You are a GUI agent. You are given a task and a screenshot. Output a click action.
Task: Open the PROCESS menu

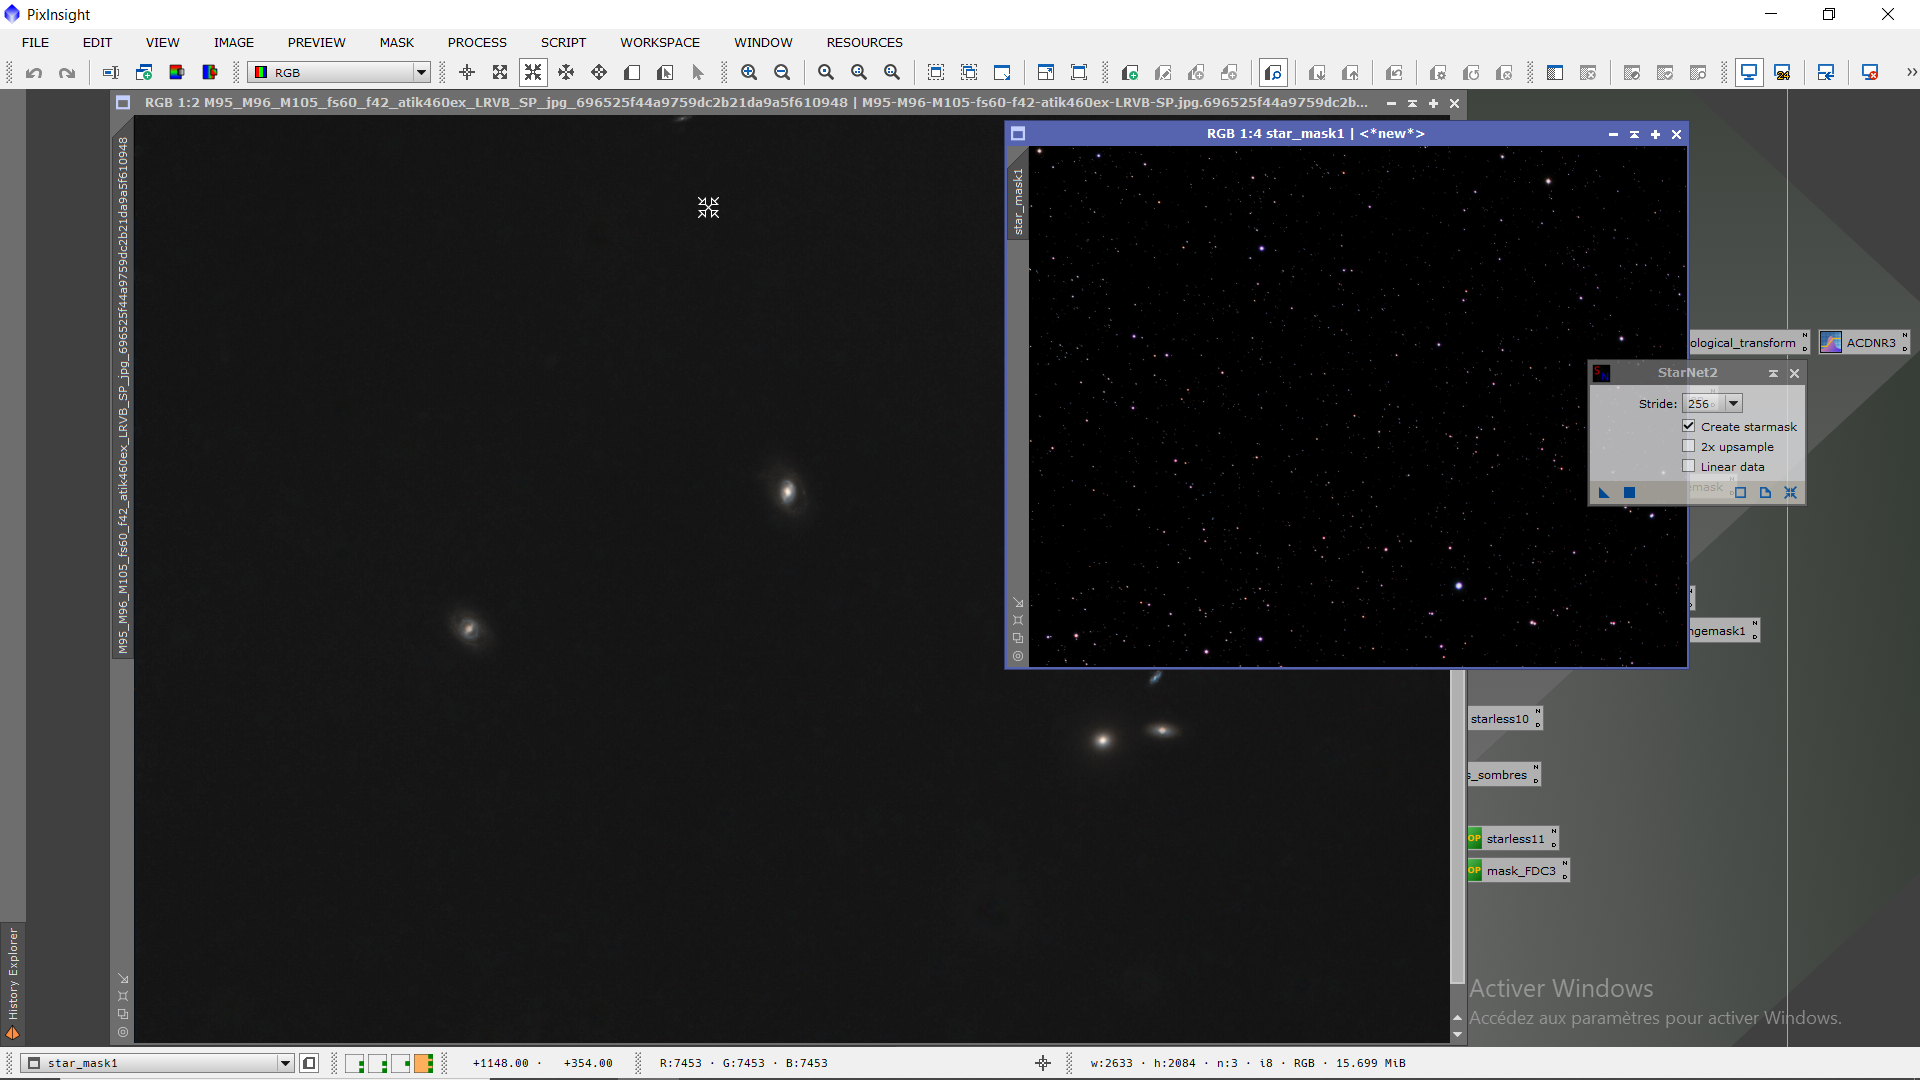pos(477,42)
